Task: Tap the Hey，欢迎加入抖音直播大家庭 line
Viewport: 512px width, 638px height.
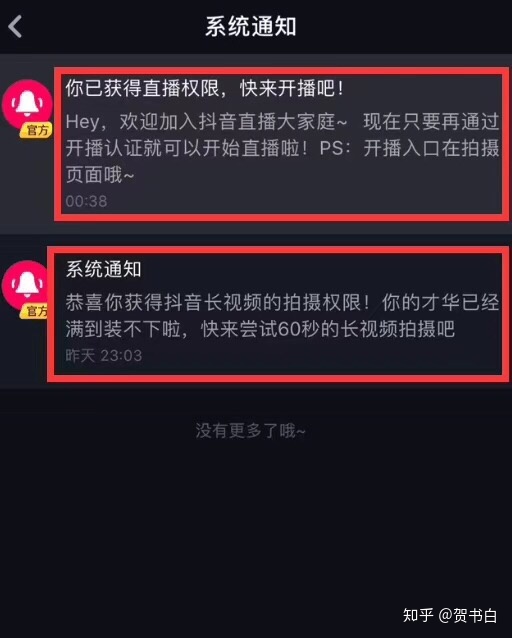Action: (x=207, y=122)
